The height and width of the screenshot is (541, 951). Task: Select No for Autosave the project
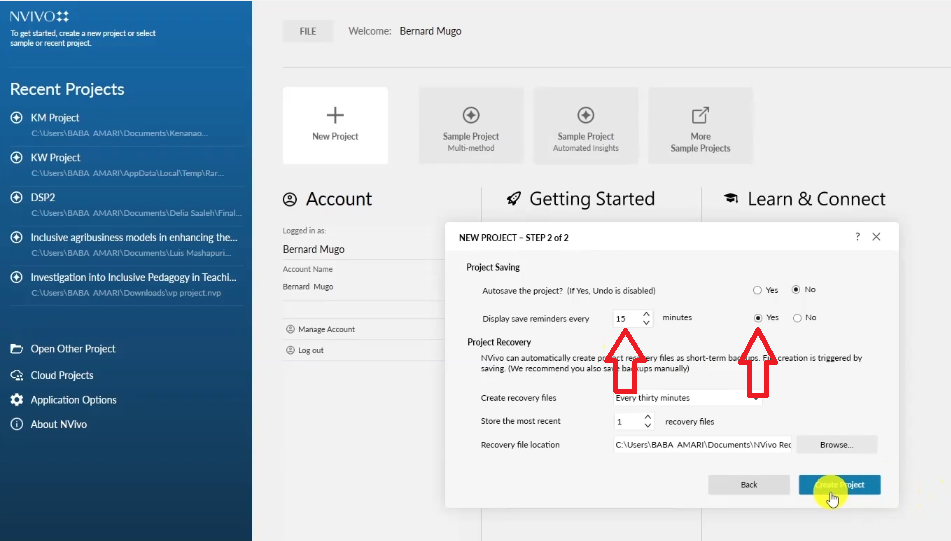797,290
